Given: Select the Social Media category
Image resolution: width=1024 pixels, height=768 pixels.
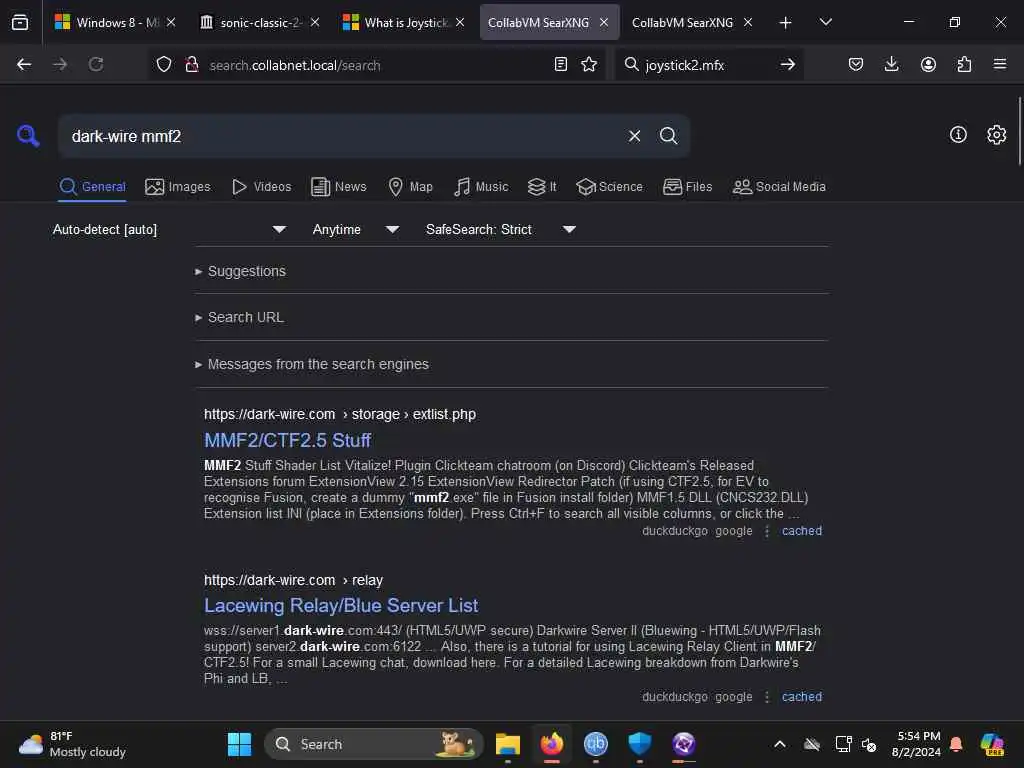Looking at the screenshot, I should (x=779, y=187).
